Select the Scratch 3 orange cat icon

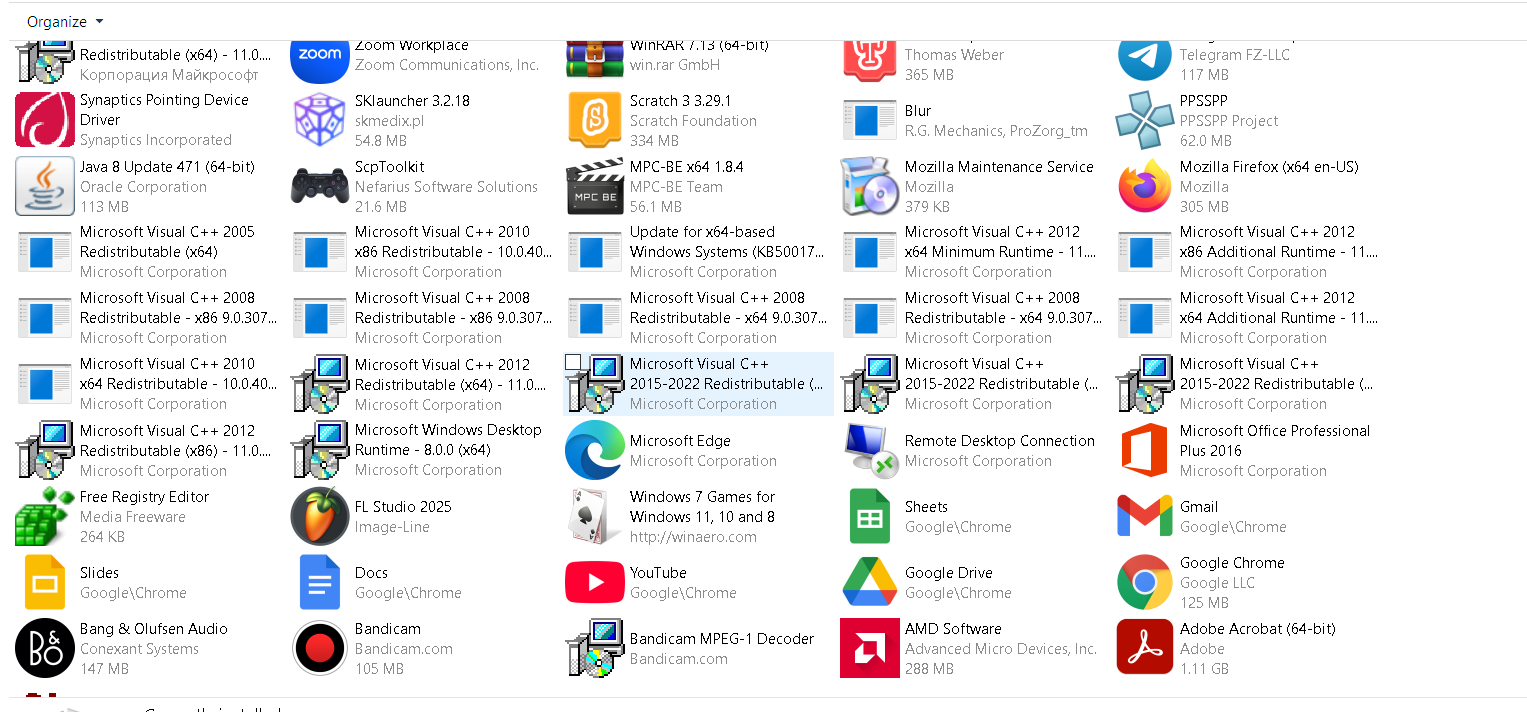pyautogui.click(x=595, y=120)
